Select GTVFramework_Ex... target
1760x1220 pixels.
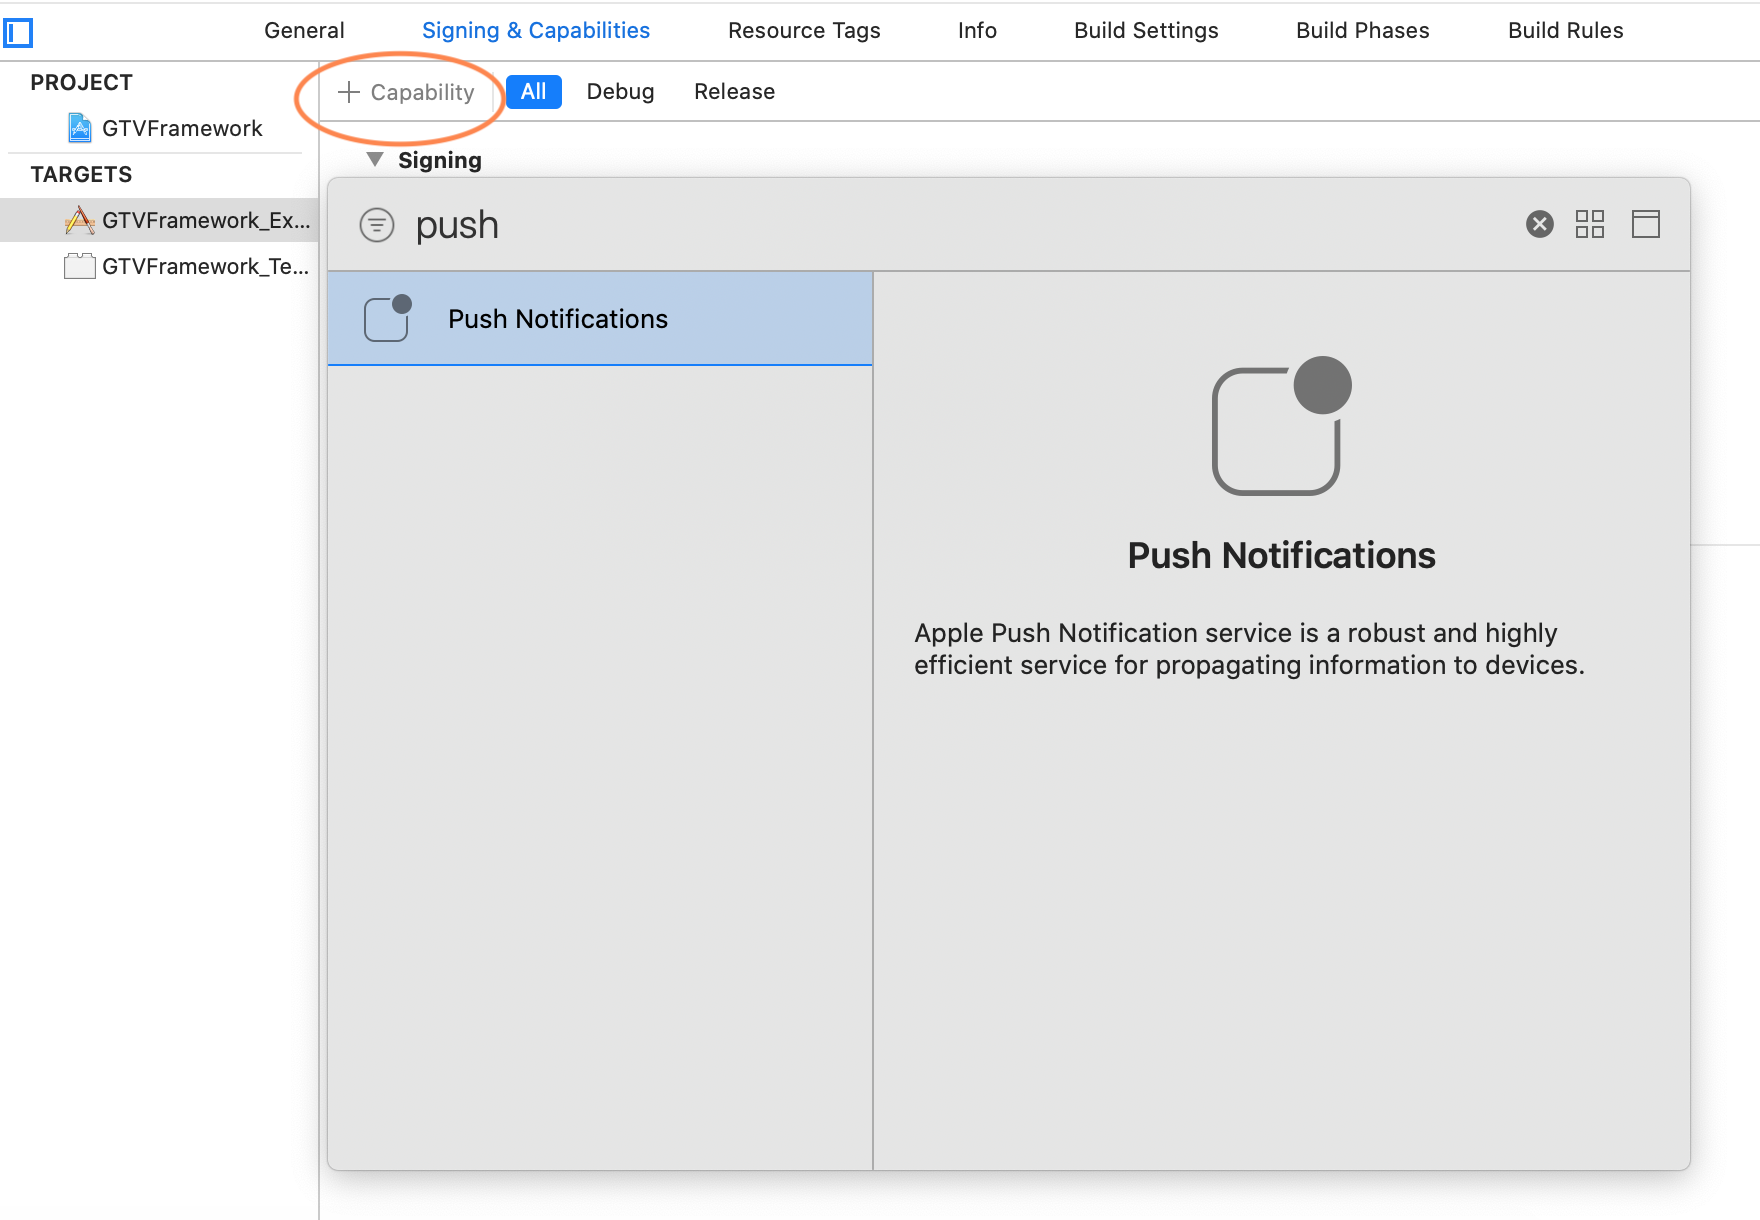tap(160, 220)
